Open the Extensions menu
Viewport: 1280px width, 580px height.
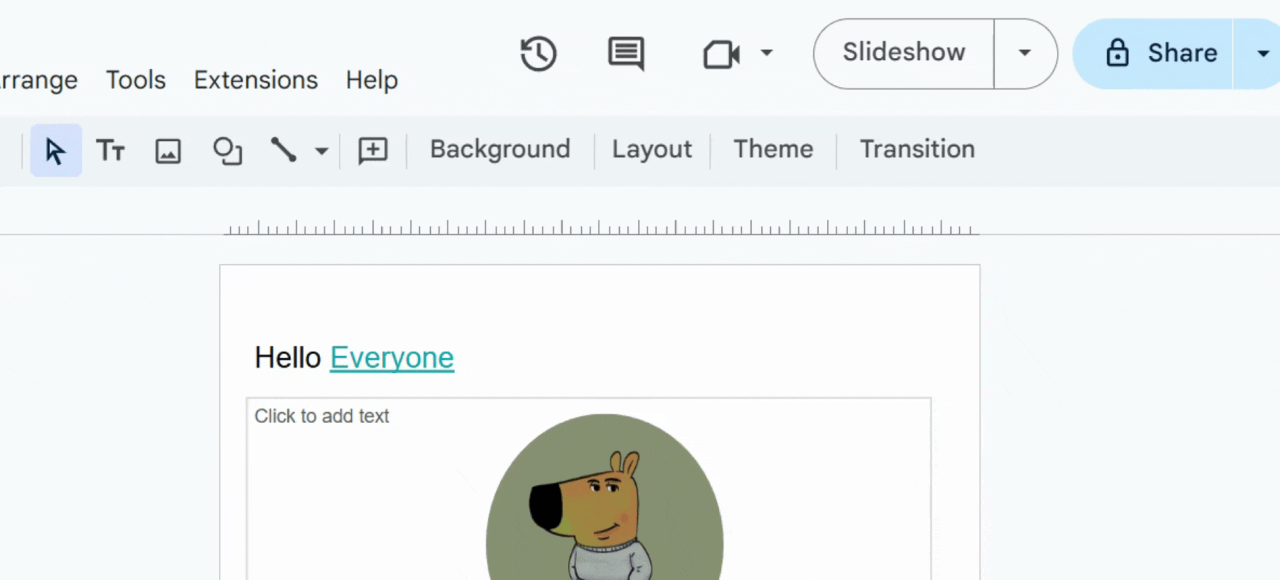256,80
